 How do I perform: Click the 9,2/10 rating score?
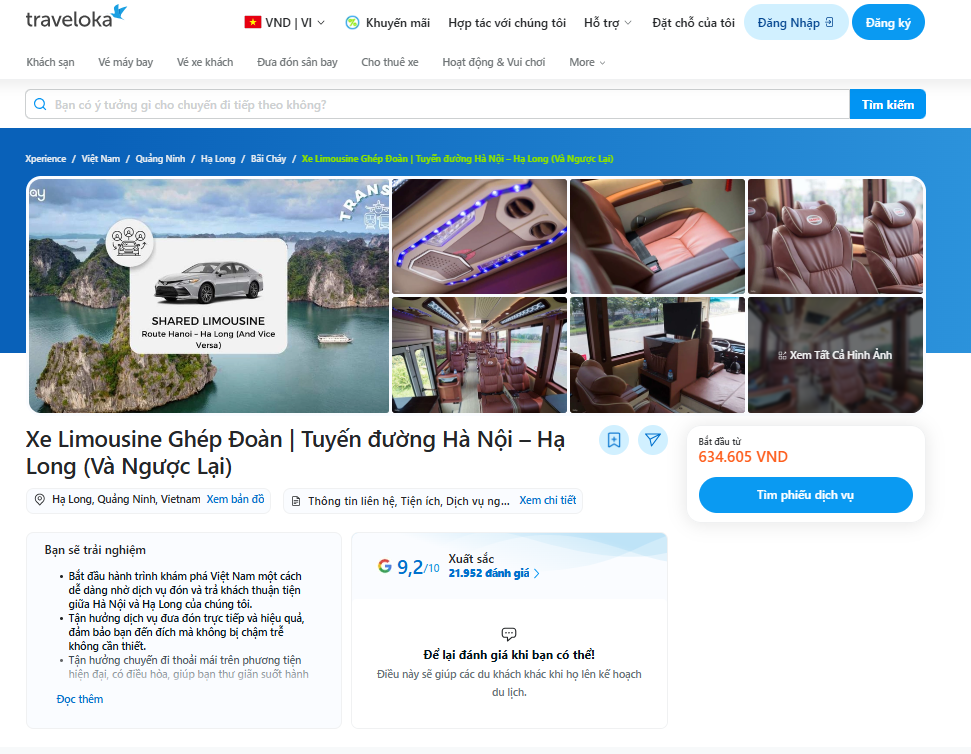tap(418, 567)
